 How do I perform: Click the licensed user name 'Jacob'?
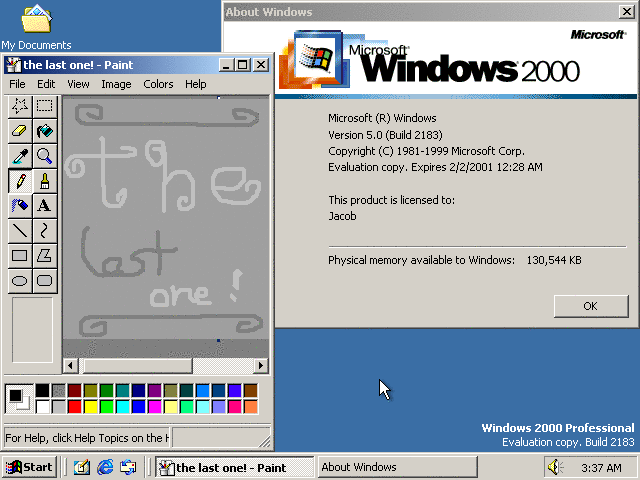342,216
